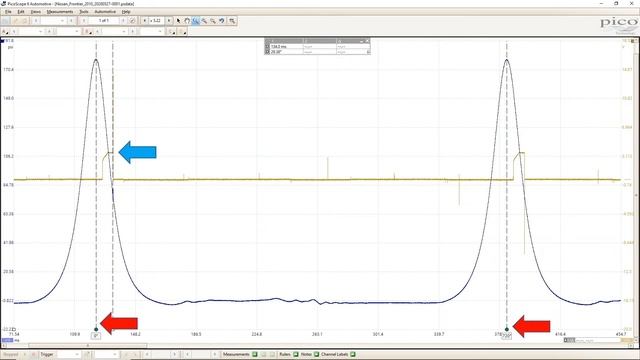Open the File menu
Viewport: 640px width, 360px height.
click(x=8, y=12)
